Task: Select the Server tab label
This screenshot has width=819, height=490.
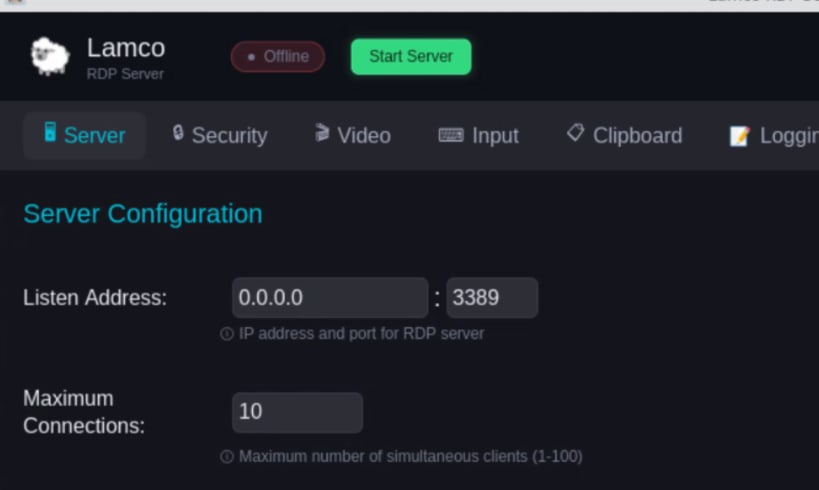Action: [95, 136]
